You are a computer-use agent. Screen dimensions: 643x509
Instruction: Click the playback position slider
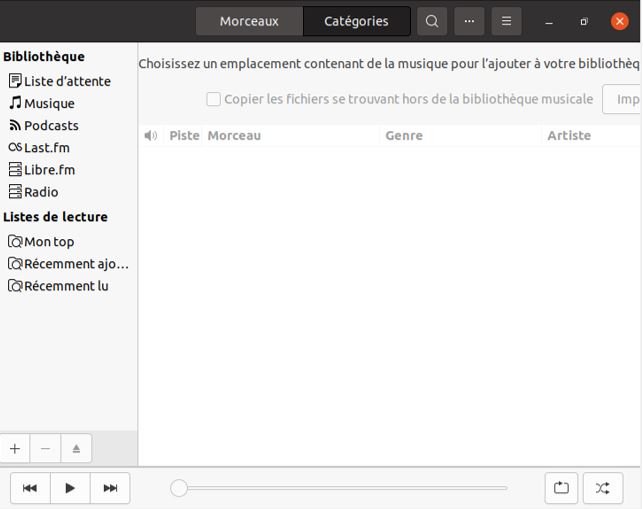point(340,488)
